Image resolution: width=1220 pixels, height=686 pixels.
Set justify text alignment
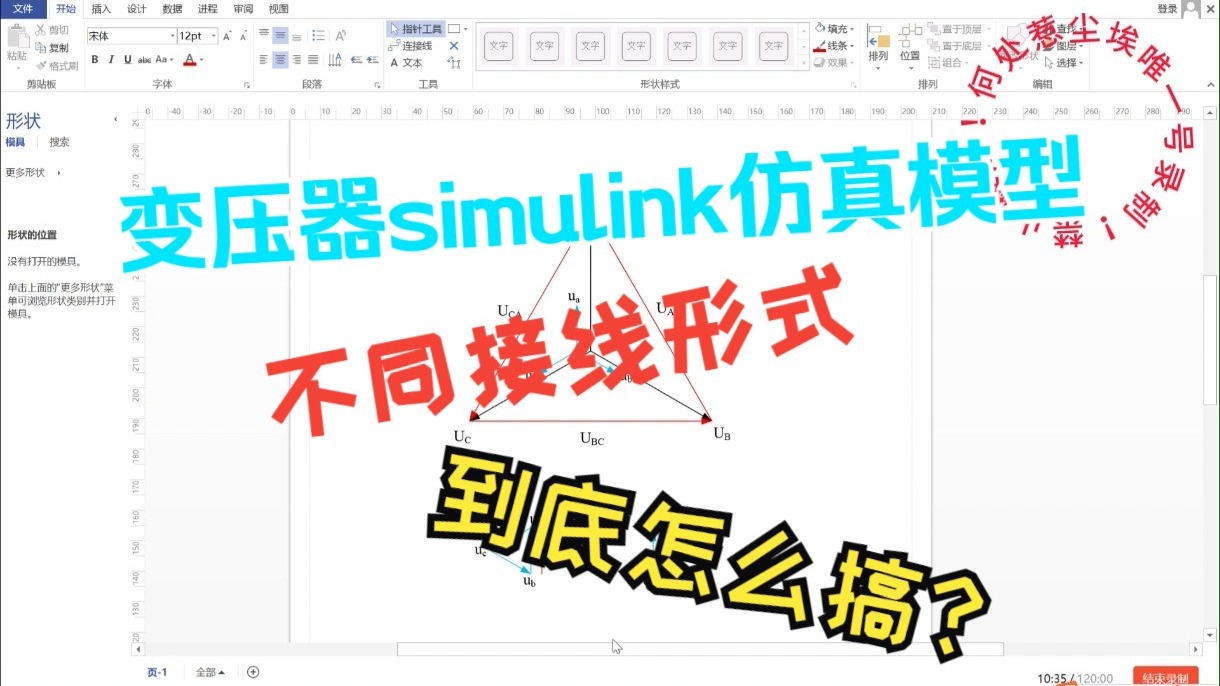pos(313,60)
